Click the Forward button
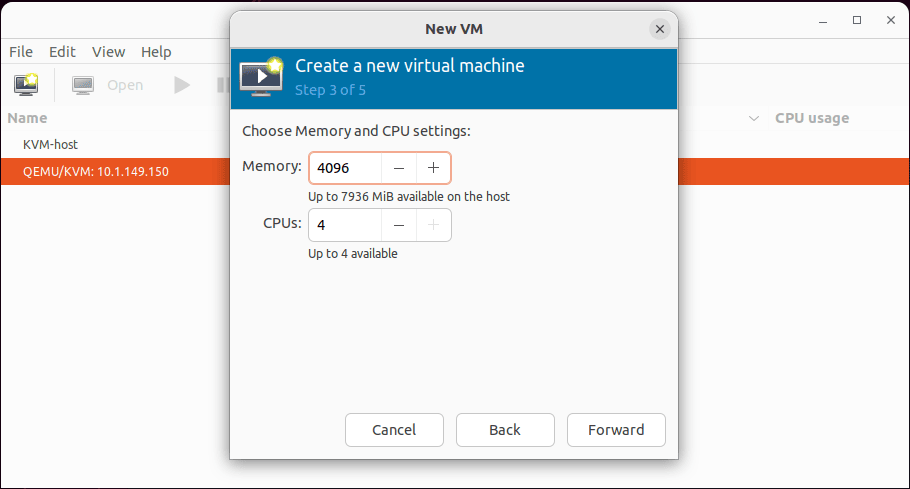 tap(616, 430)
